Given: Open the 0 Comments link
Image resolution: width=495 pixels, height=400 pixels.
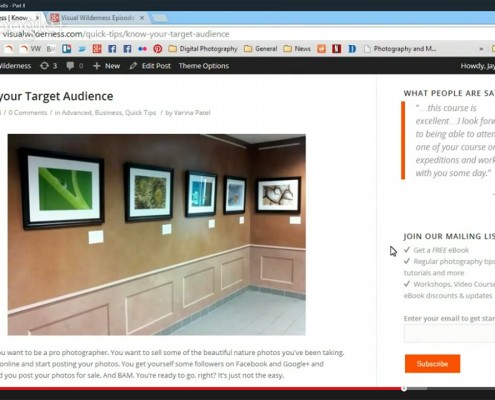Looking at the screenshot, I should (28, 113).
